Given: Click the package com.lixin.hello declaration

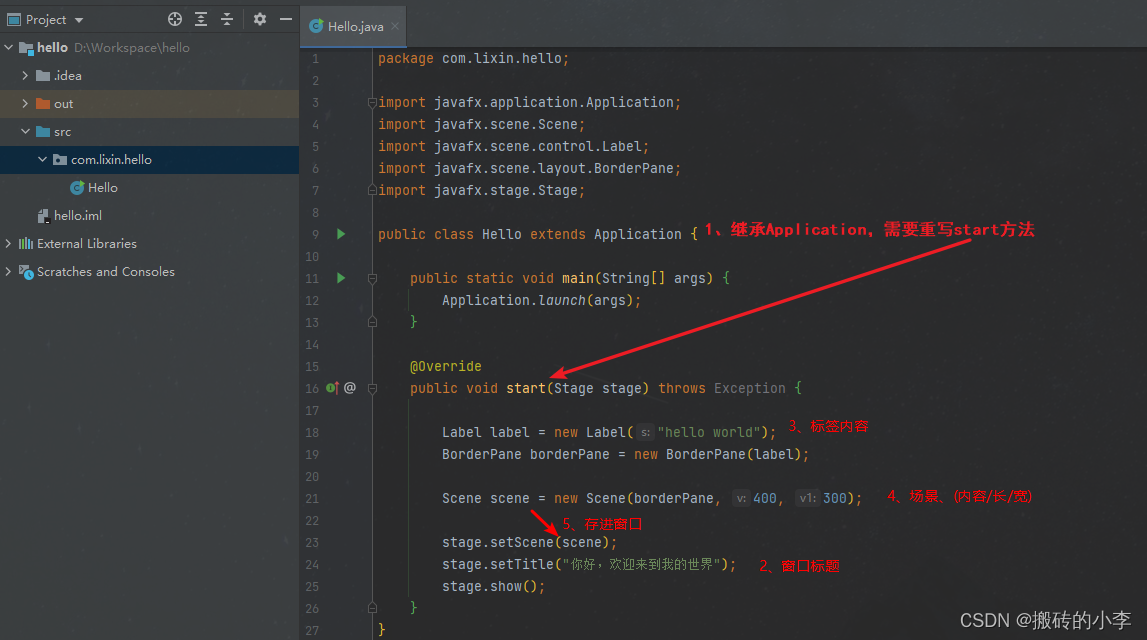Looking at the screenshot, I should pos(473,59).
